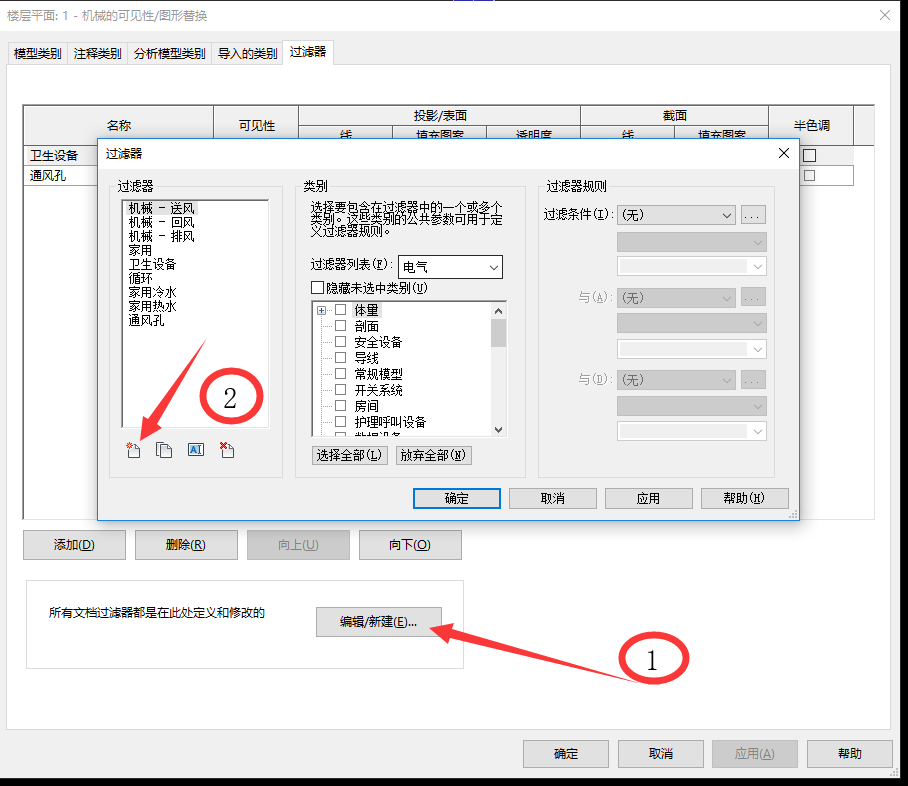Screen dimensions: 908x786
Task: Toggle halftone checkbox in 通风孔 row
Action: 810,176
